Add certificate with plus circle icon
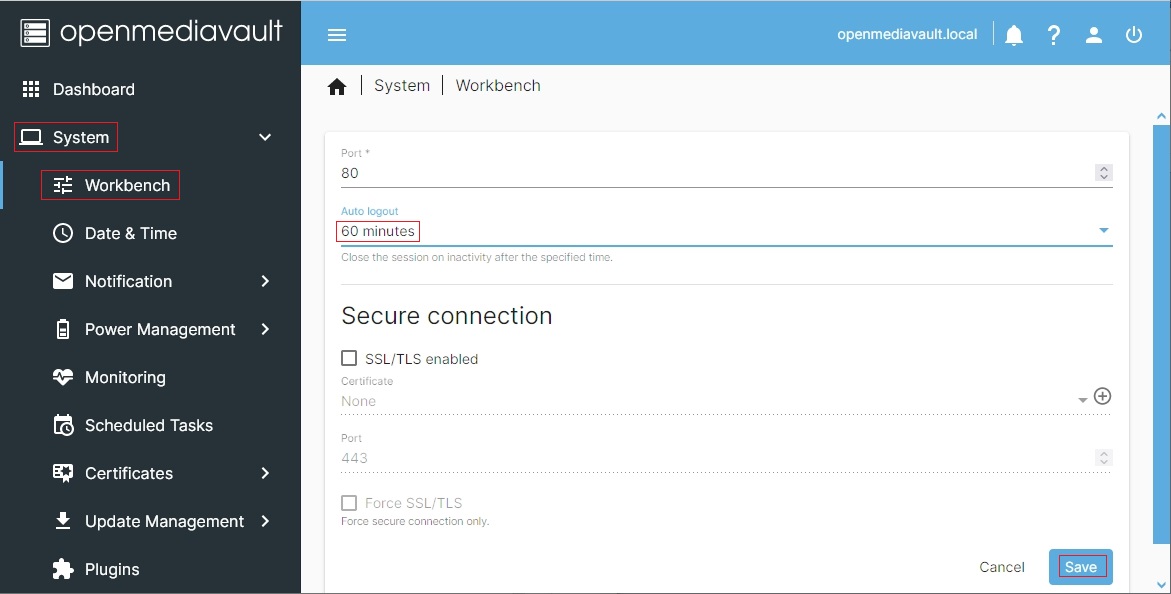1171x594 pixels. pos(1102,396)
